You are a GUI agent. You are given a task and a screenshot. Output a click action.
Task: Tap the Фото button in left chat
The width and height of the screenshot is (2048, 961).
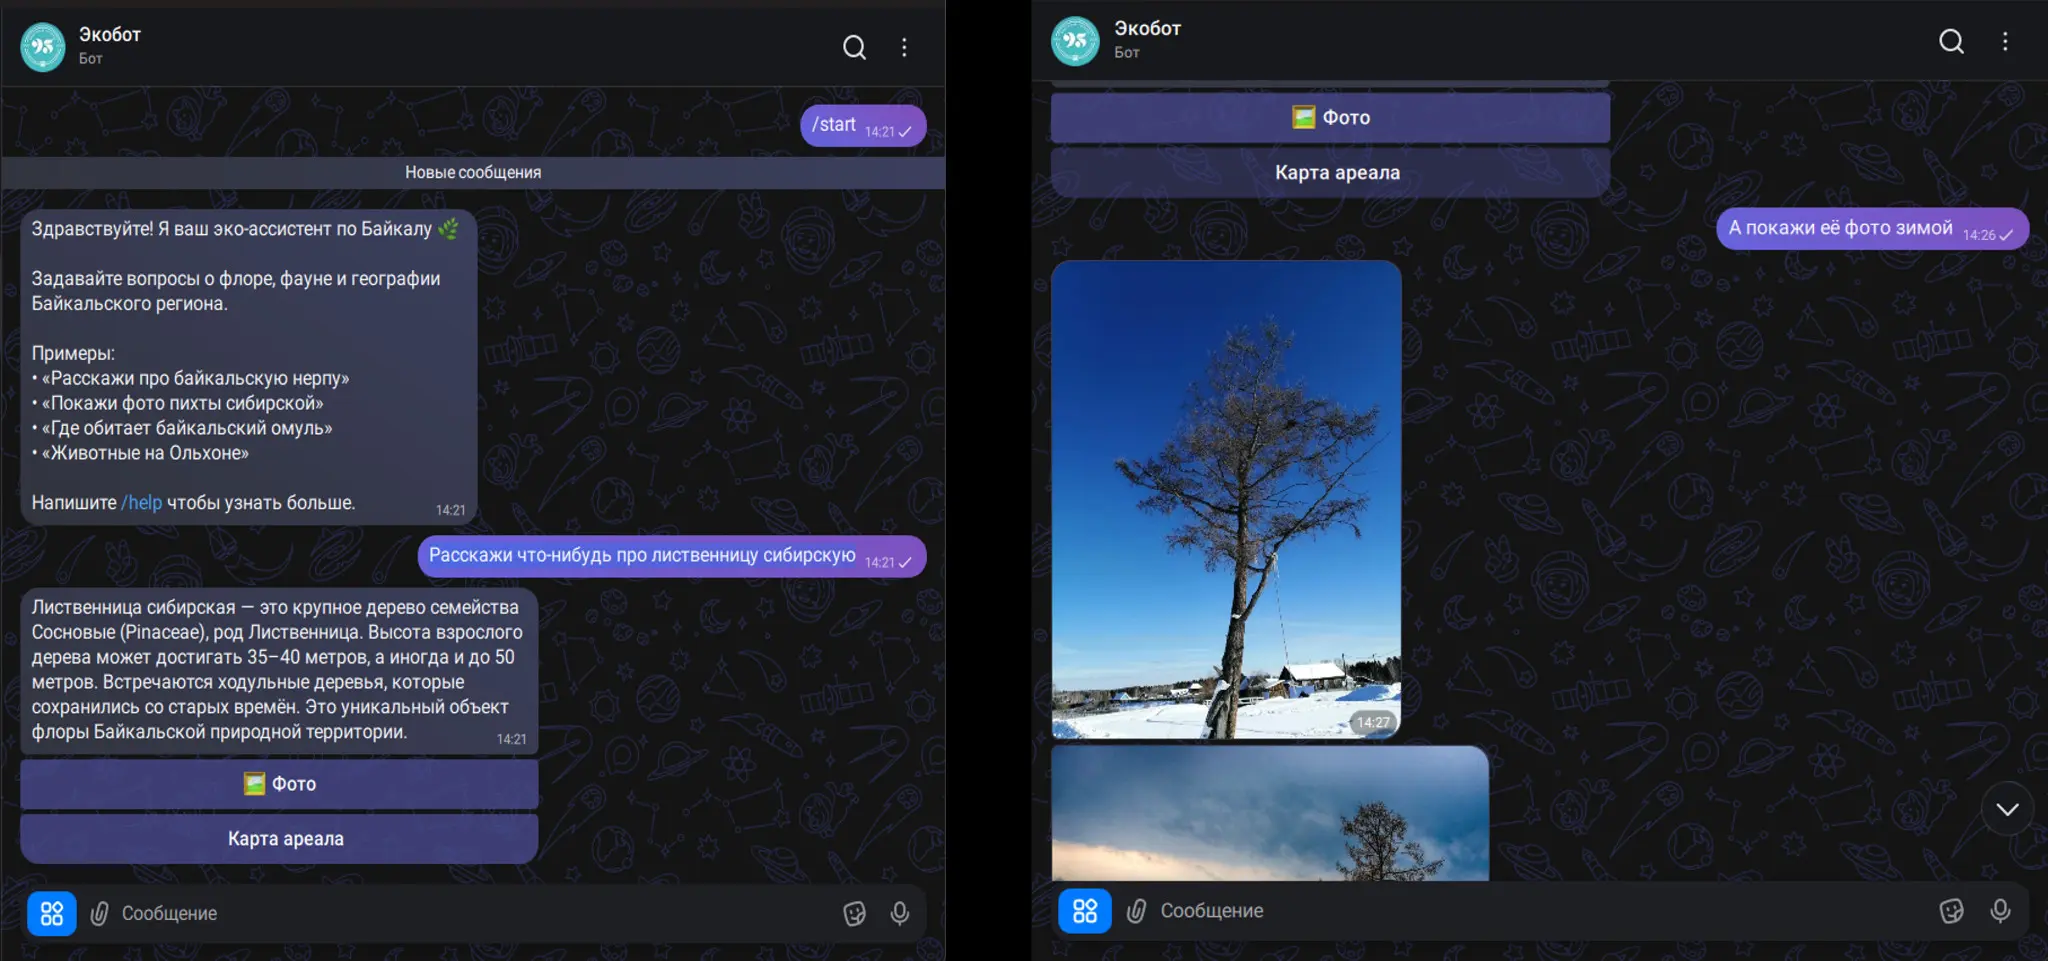(x=279, y=784)
